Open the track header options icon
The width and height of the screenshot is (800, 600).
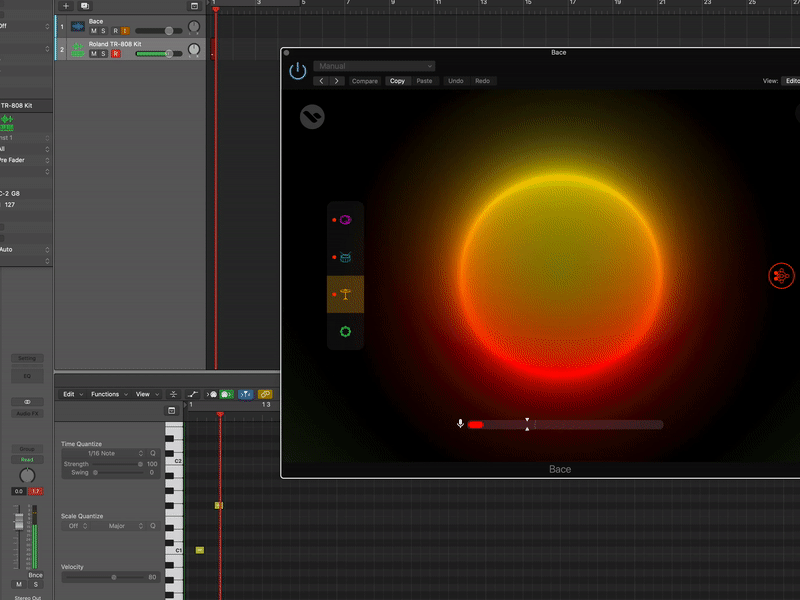pos(194,6)
